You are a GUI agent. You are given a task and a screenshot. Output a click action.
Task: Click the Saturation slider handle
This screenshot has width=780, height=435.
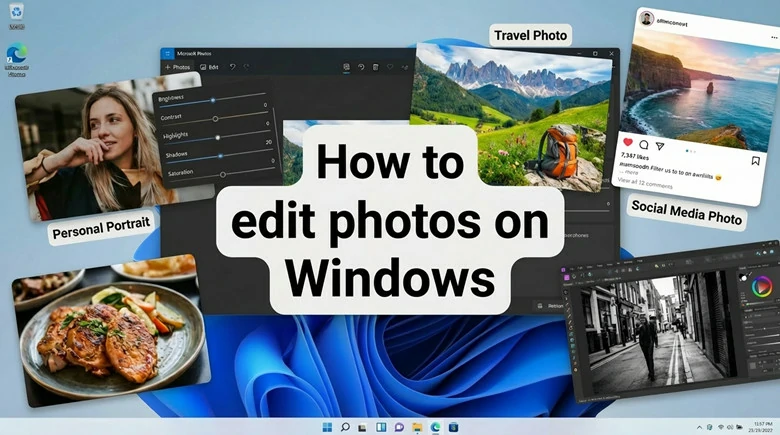pos(223,174)
